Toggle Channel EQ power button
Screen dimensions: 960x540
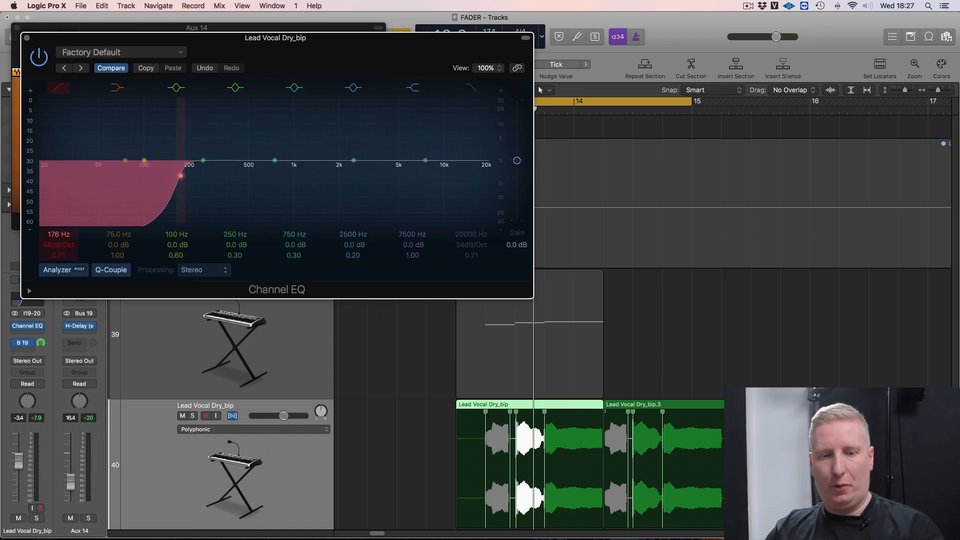[39, 57]
